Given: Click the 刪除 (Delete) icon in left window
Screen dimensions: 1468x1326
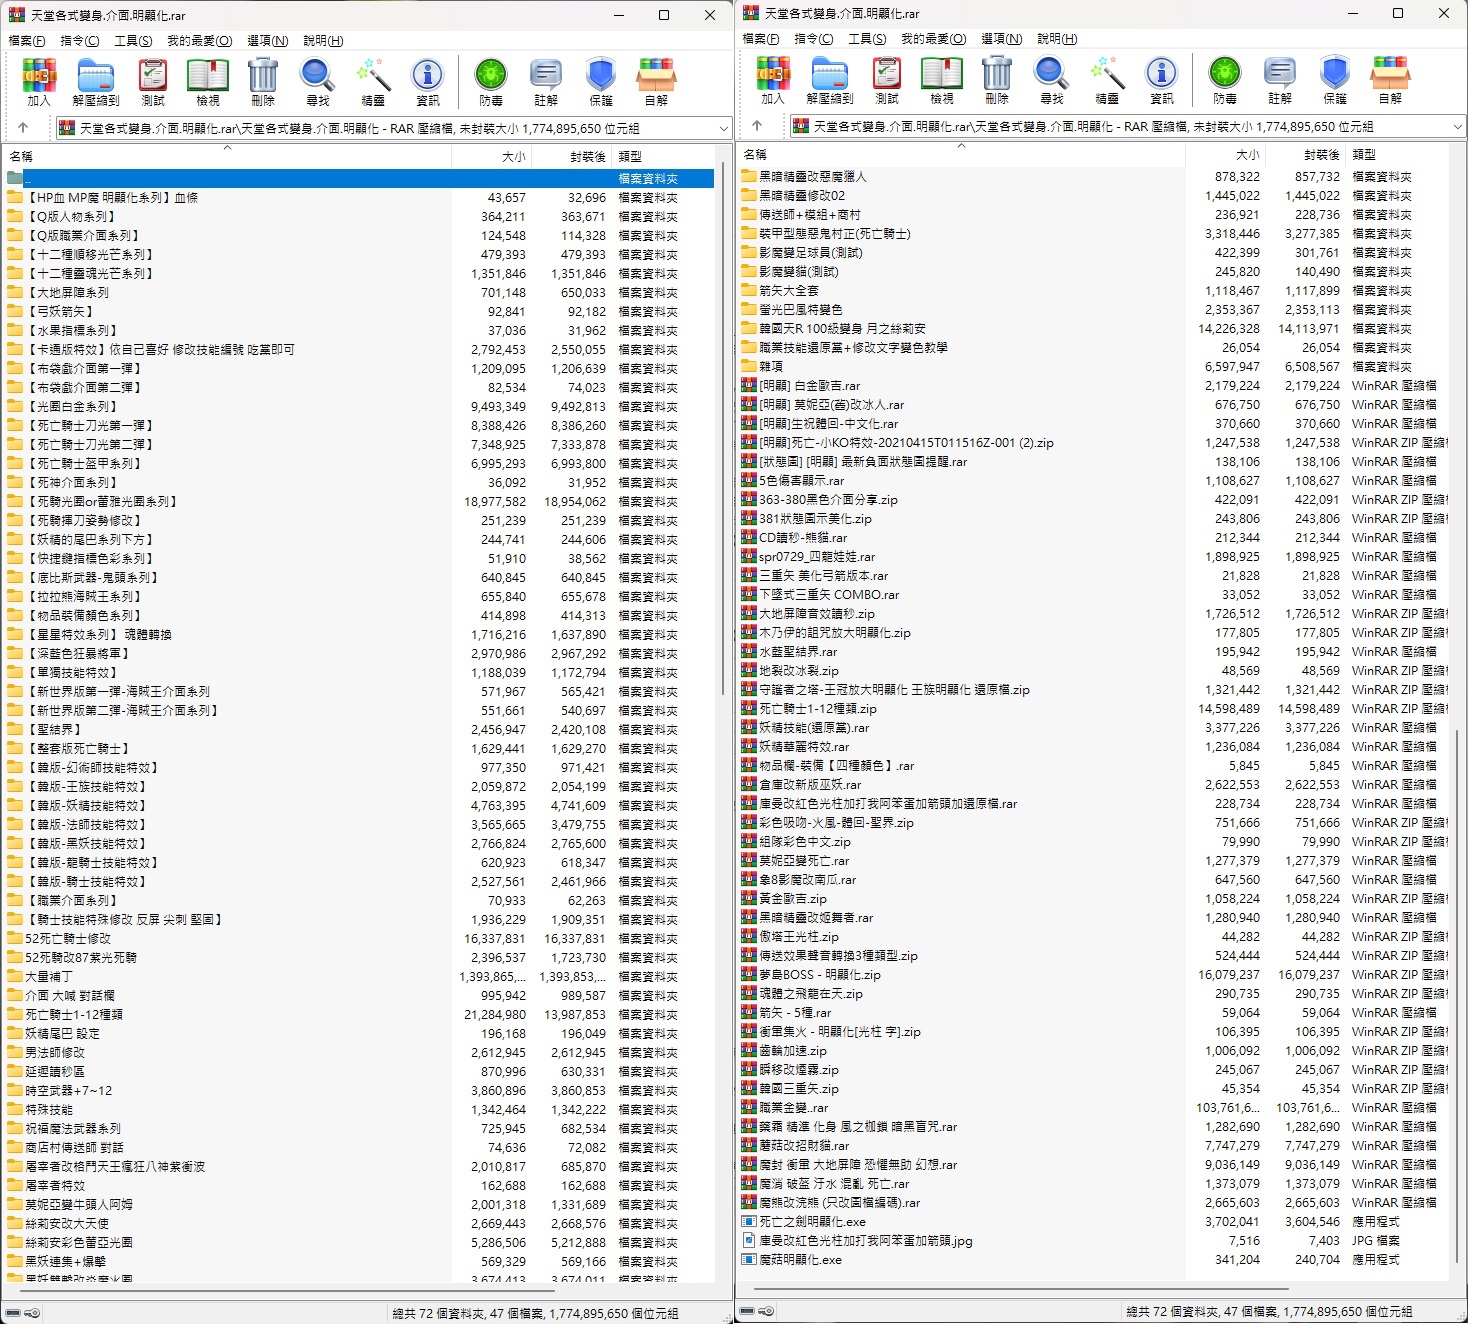Looking at the screenshot, I should tap(263, 82).
